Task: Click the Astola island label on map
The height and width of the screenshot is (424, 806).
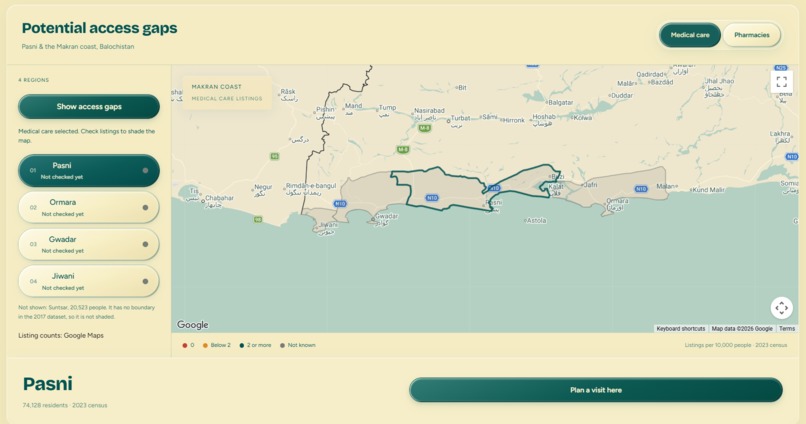Action: (537, 220)
